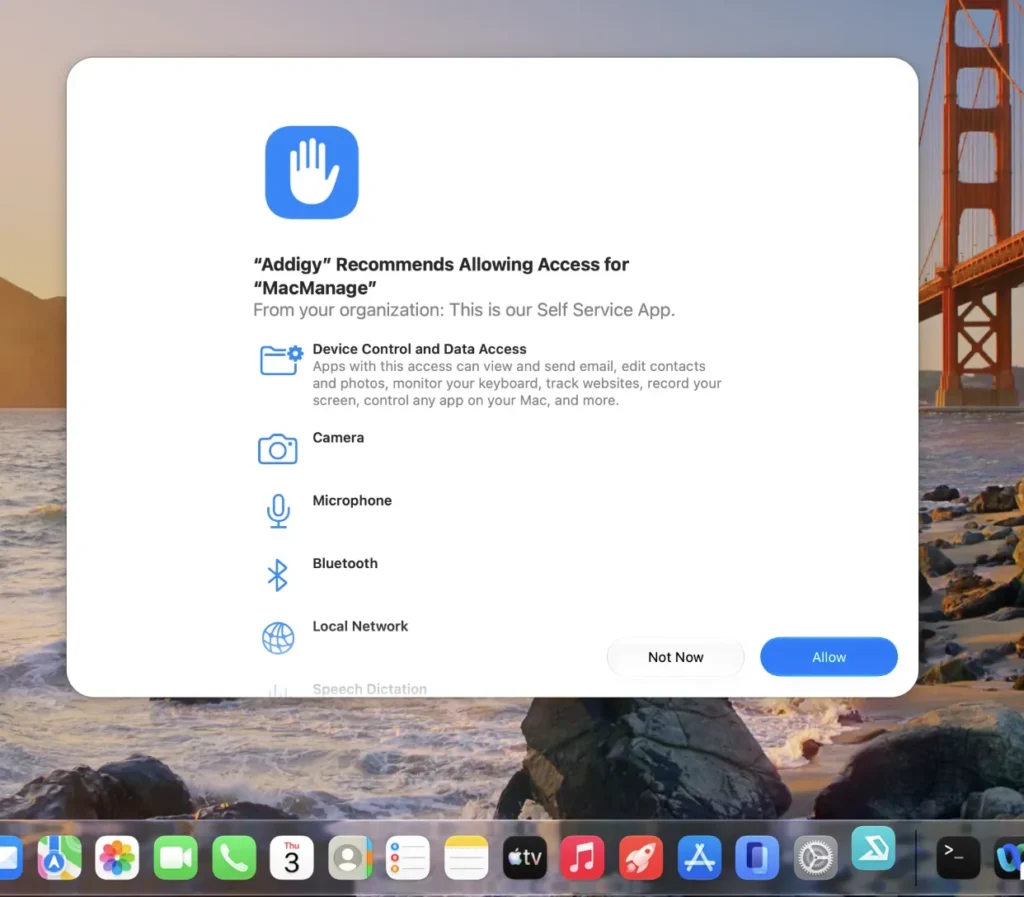The height and width of the screenshot is (897, 1024).
Task: Launch Apple TV from the Dock
Action: pyautogui.click(x=524, y=857)
